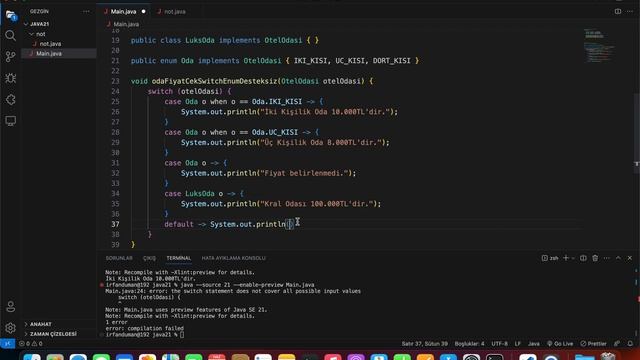Open the launch profile dropdown beside plus
Viewport: 640px width, 360px height.
click(x=573, y=258)
